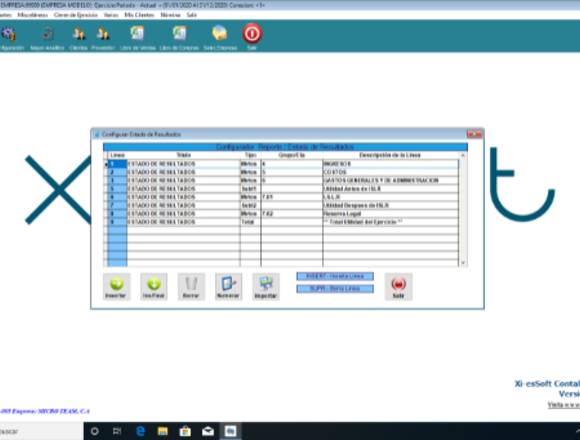This screenshot has width=580, height=440.
Task: Open File Explorer from the taskbar
Action: 163,431
